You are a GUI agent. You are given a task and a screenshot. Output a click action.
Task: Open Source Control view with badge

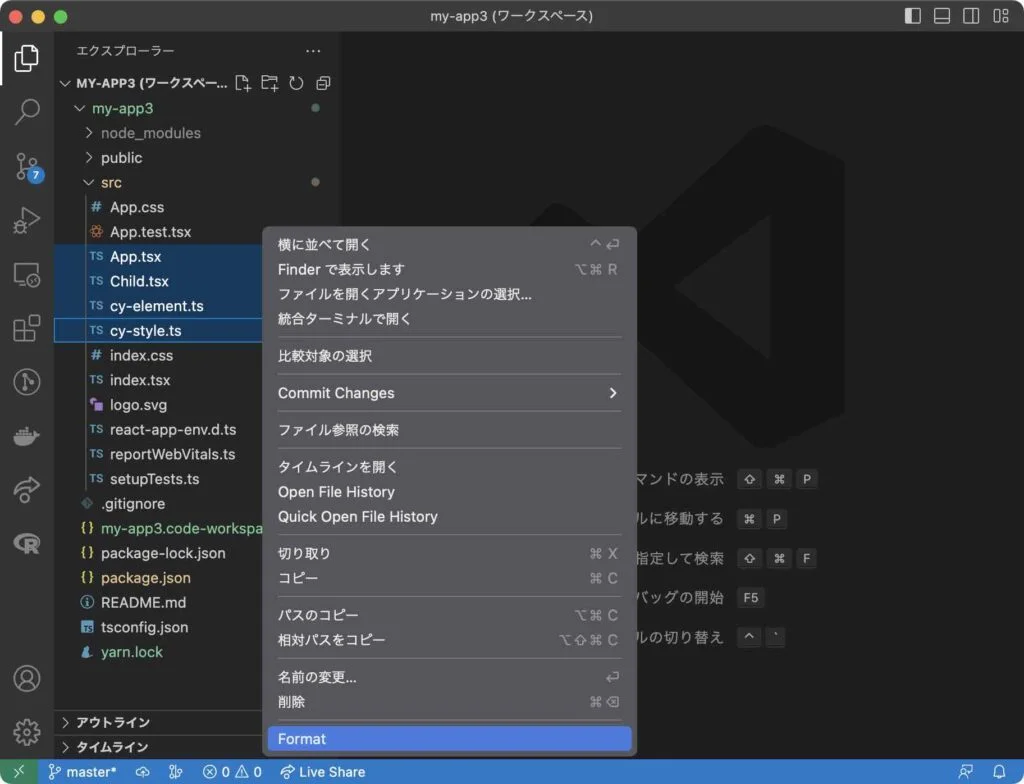coord(27,167)
